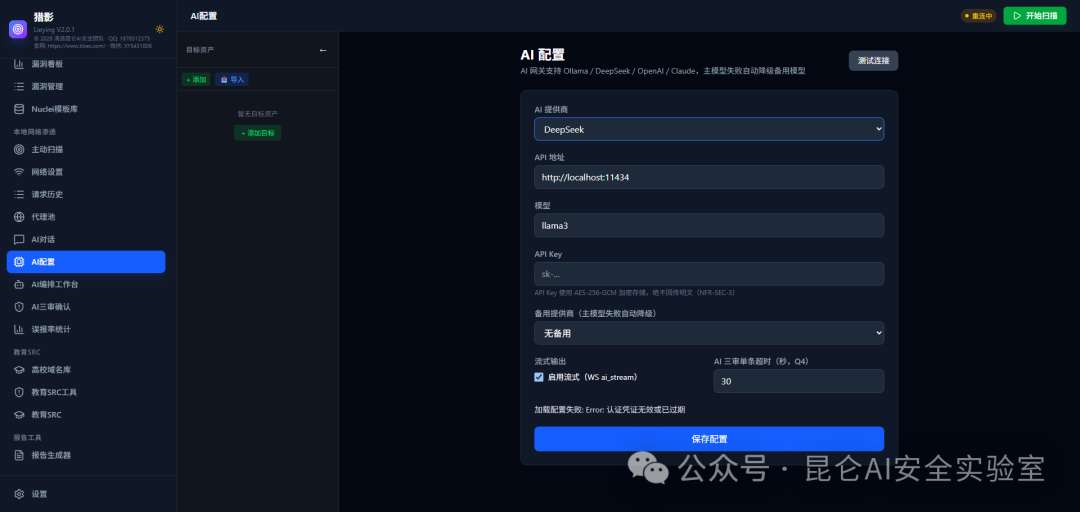Click the 教育SRC graduation cap icon
This screenshot has height=512, width=1080.
tap(19, 415)
